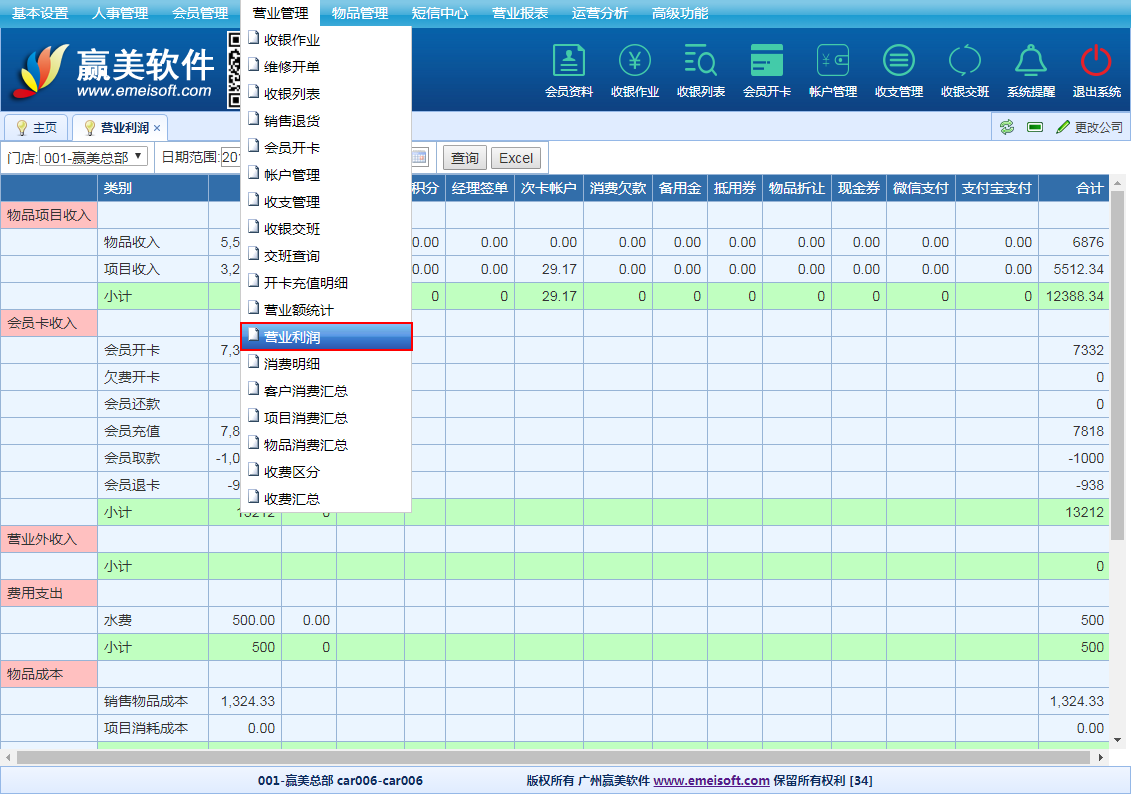Switch to the 主页 tab
Viewport: 1131px width, 794px height.
[37, 128]
